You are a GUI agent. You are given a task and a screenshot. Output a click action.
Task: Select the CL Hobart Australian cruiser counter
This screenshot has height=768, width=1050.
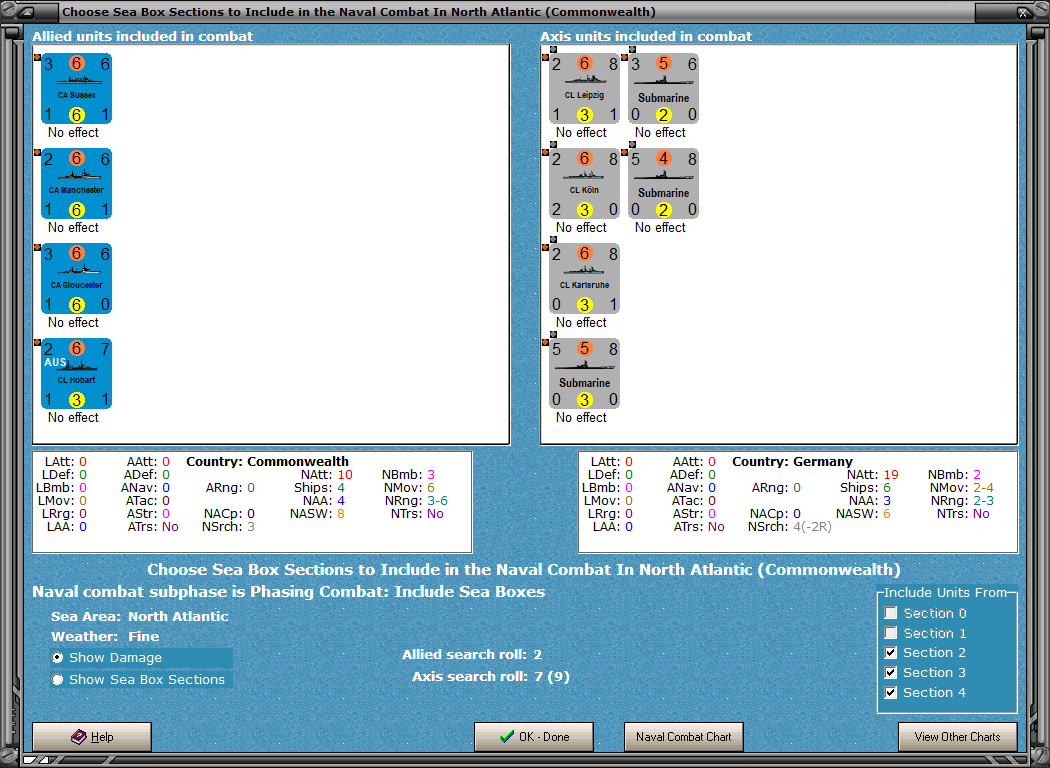[x=76, y=374]
